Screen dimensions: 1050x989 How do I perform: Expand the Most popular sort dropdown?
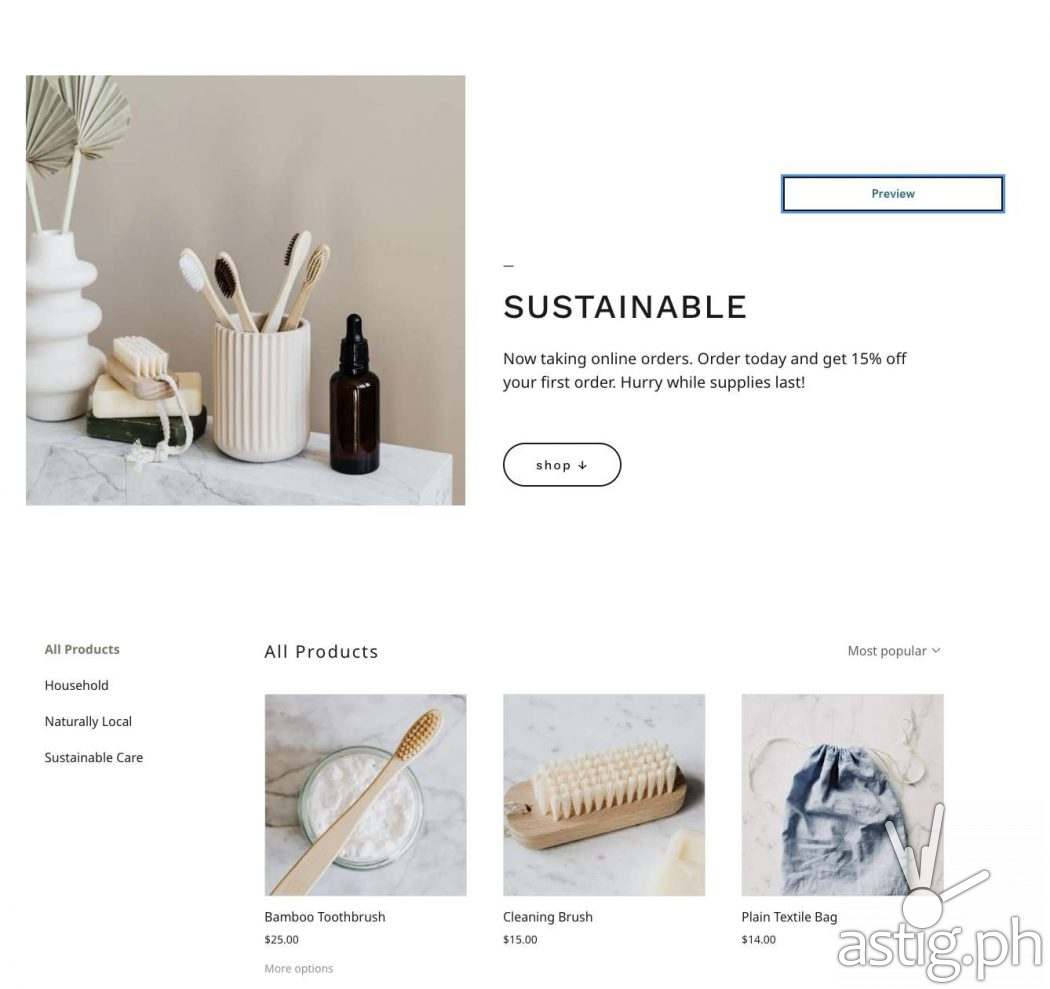(x=894, y=651)
